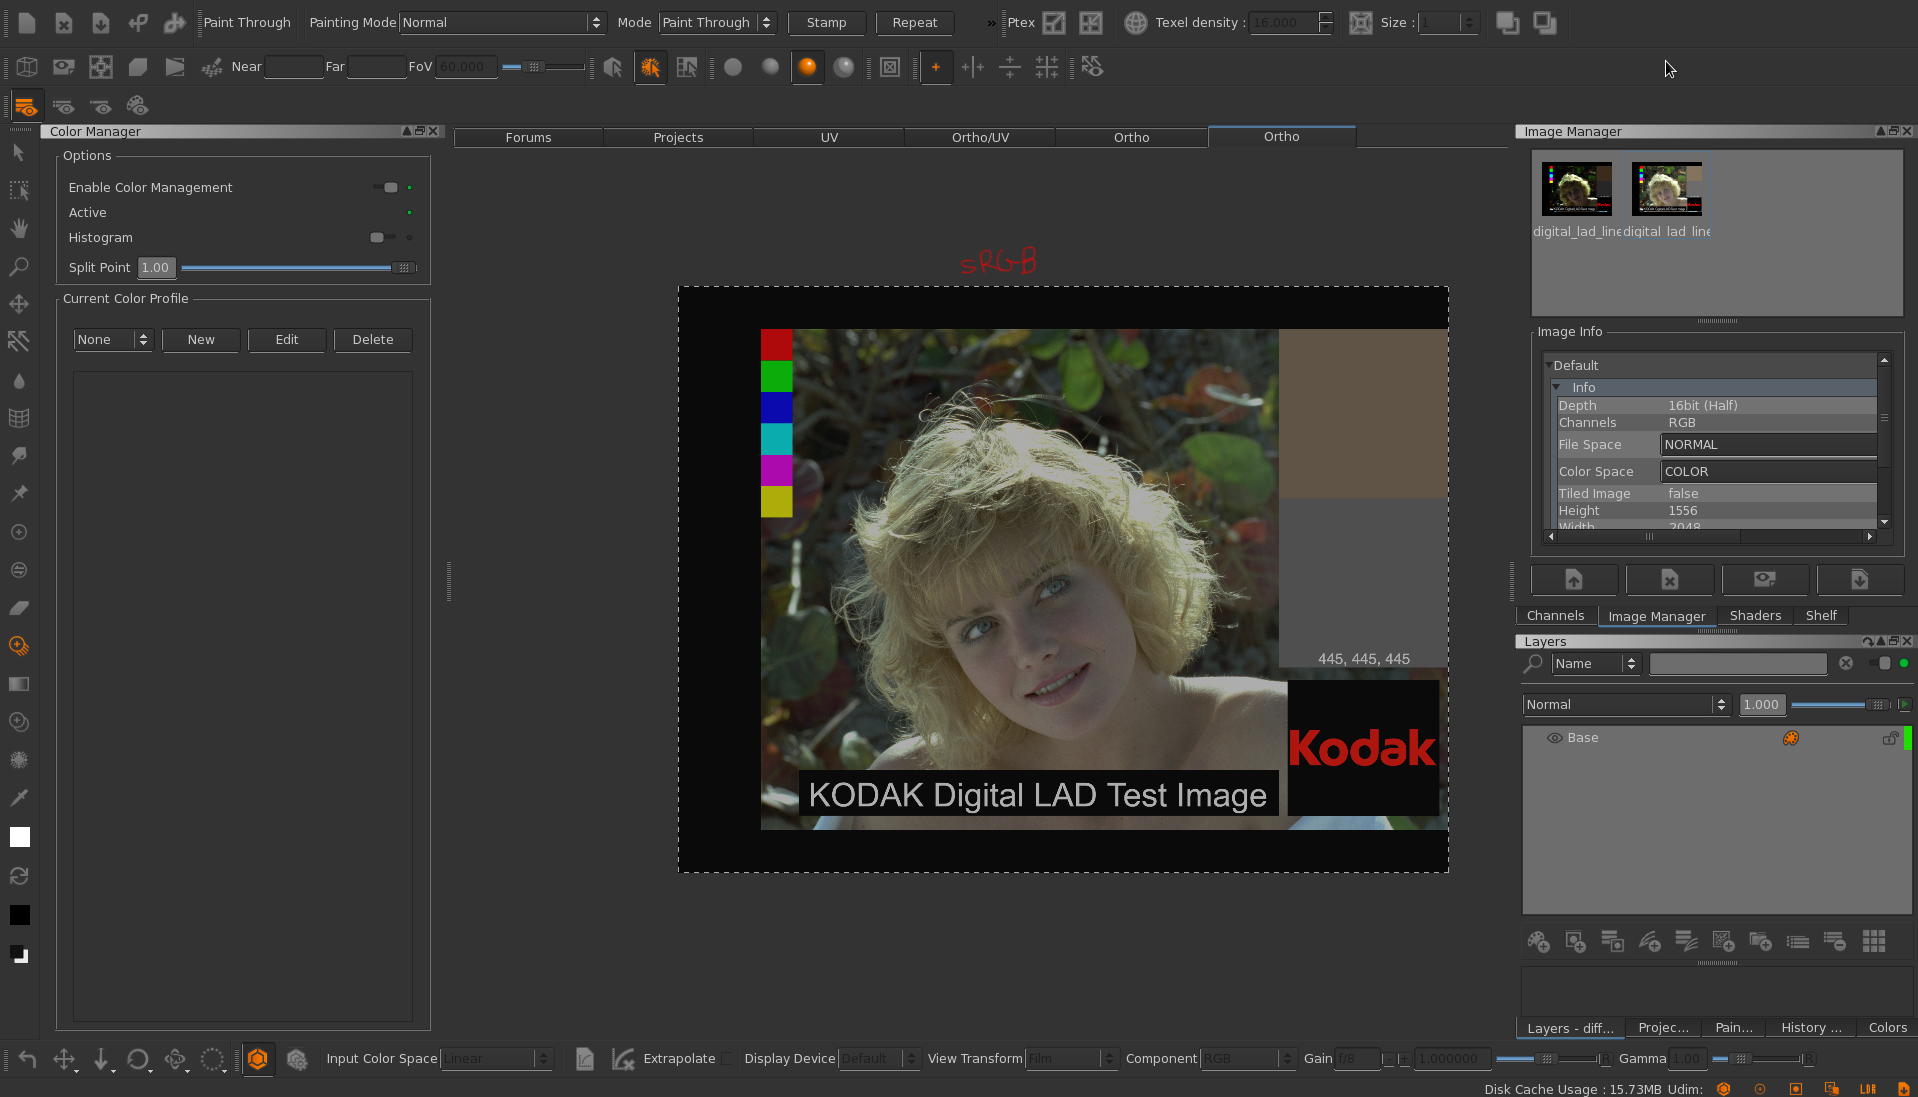Screen dimensions: 1918x1097
Task: Open the Layers filter Name dropdown
Action: (1596, 664)
